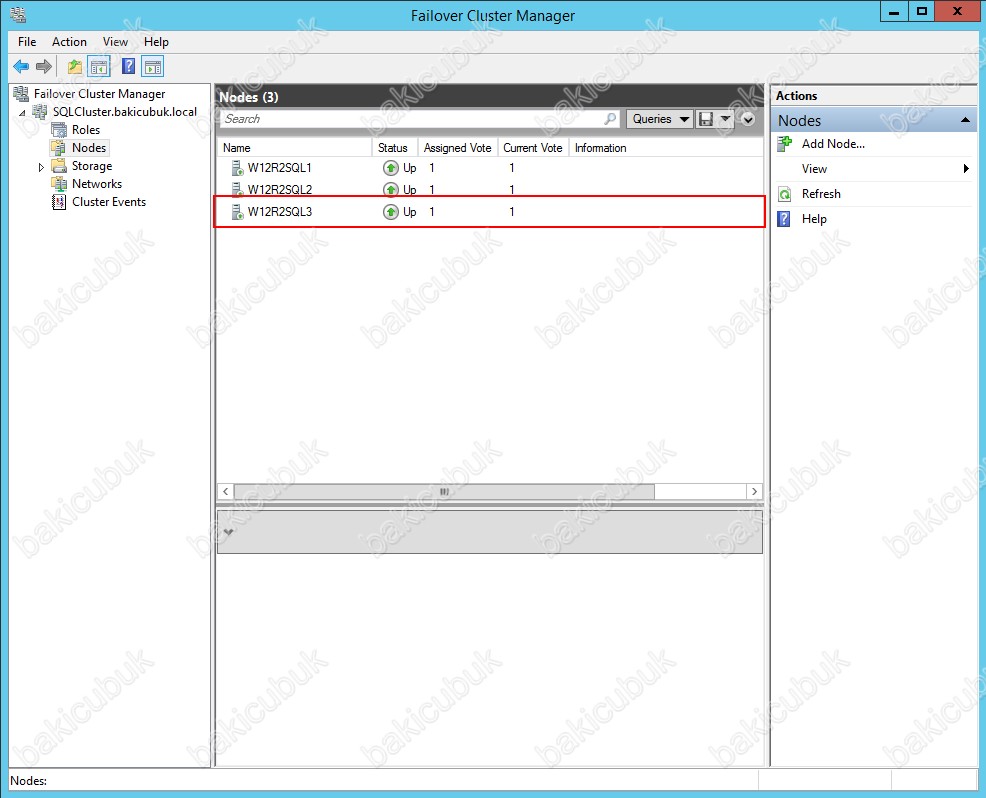Select Failover Cluster Manager root in tree
This screenshot has height=798, width=986.
point(99,94)
